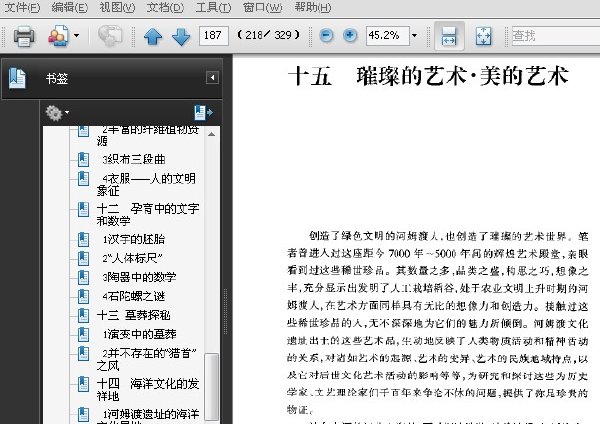Click the bookmark icon beside 3织布三段曲

click(83, 159)
